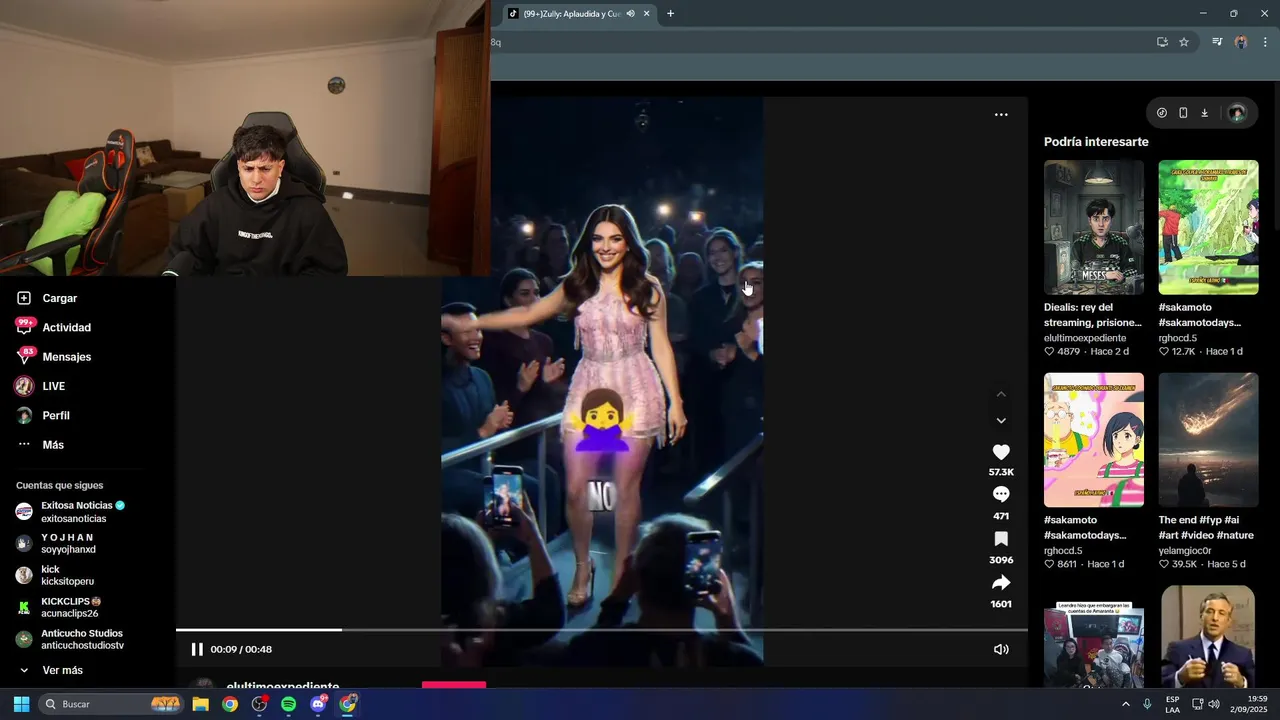Open KICKCLIPS acunaclips26 account
The image size is (1280, 720).
pos(58,607)
